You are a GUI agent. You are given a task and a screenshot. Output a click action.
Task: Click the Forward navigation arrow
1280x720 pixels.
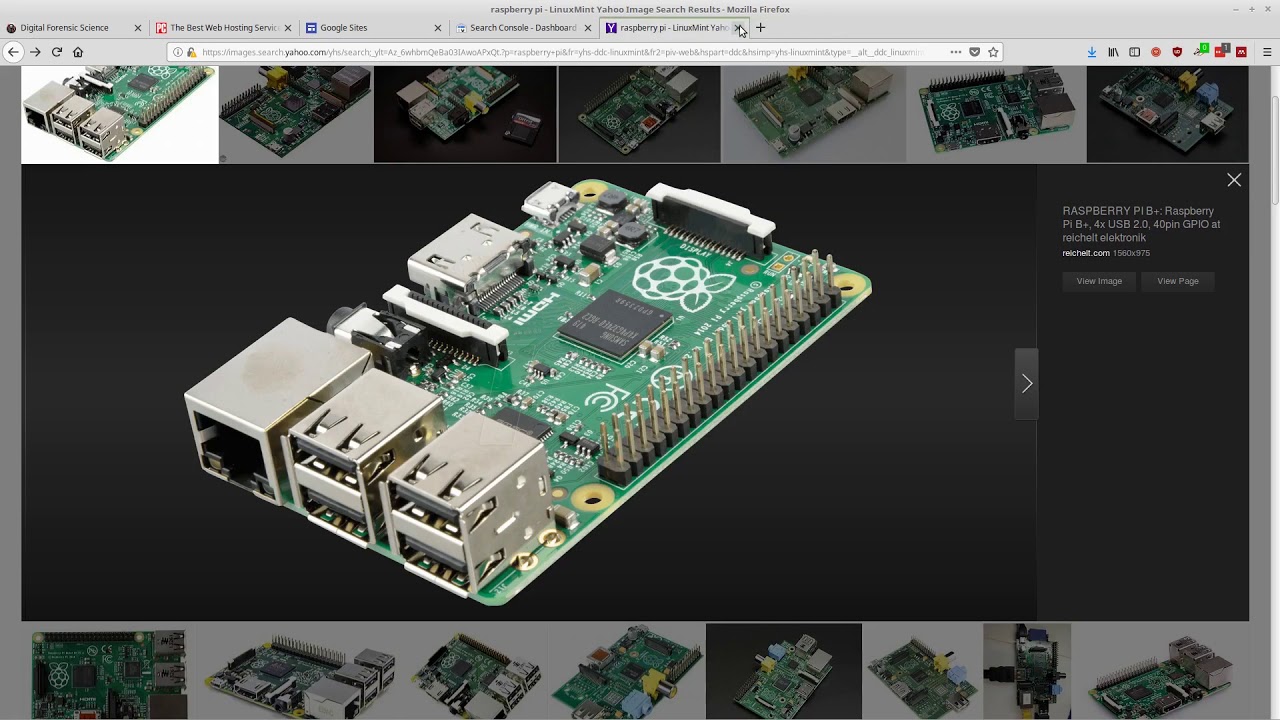35,52
